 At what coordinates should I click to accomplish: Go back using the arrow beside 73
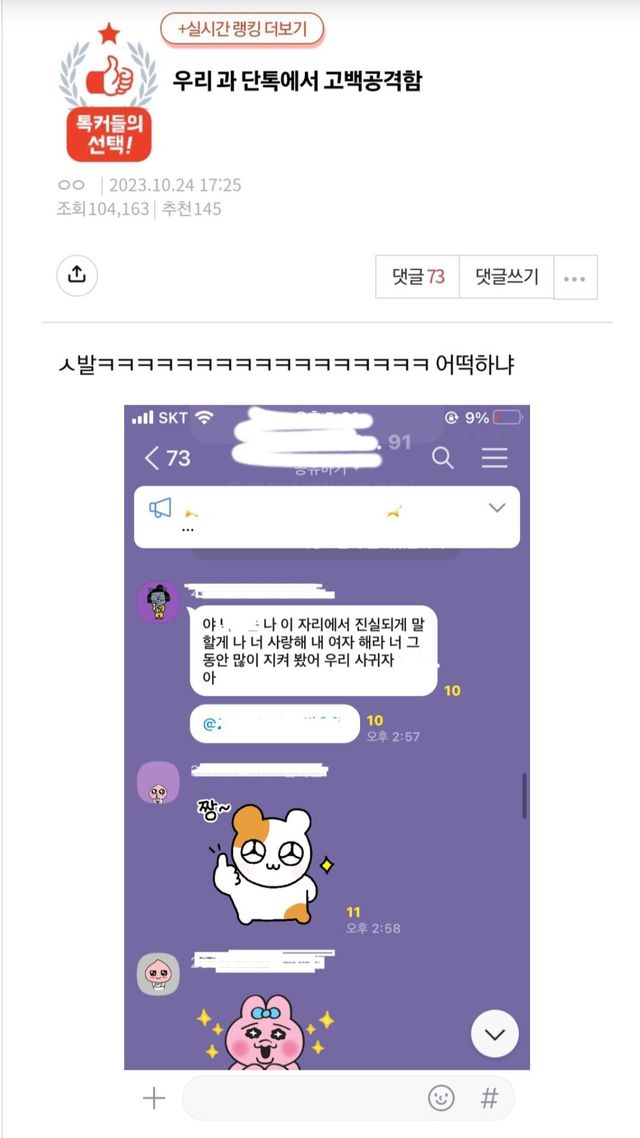(x=152, y=458)
